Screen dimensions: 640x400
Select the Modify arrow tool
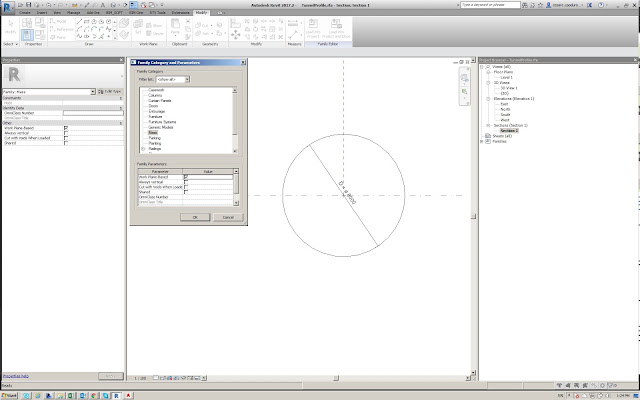(x=11, y=27)
